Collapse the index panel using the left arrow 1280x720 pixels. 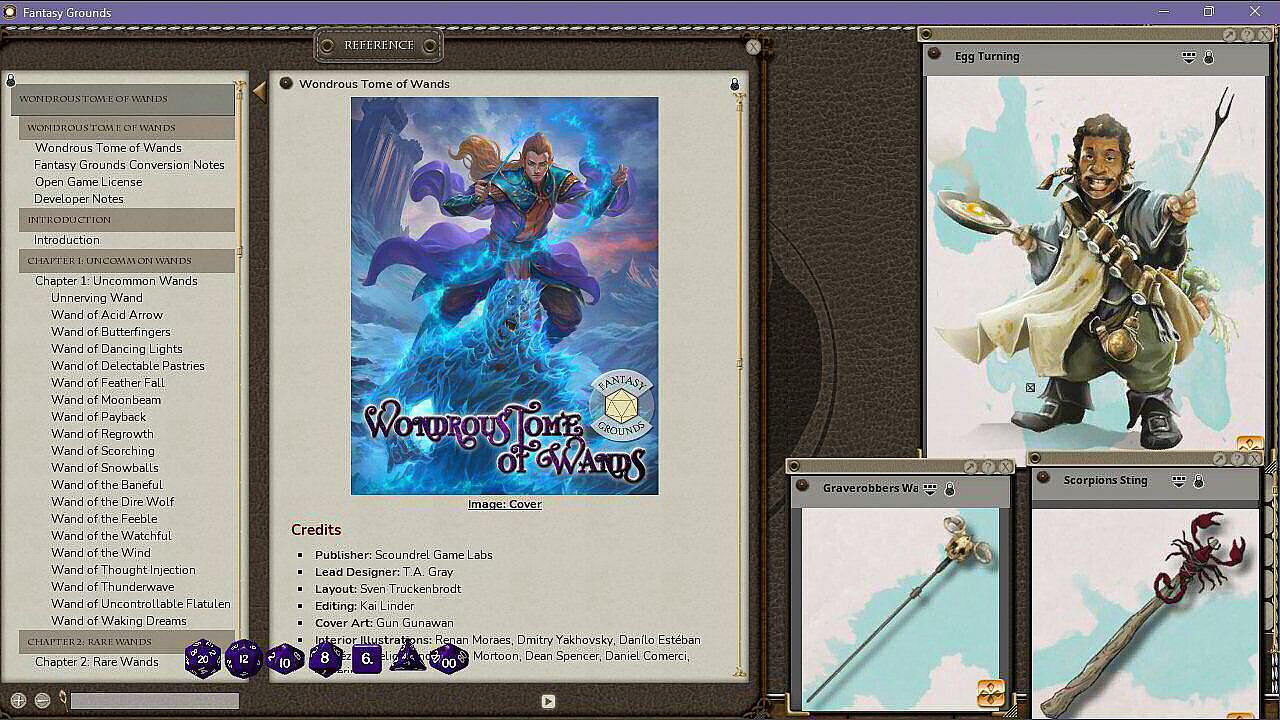click(x=259, y=92)
